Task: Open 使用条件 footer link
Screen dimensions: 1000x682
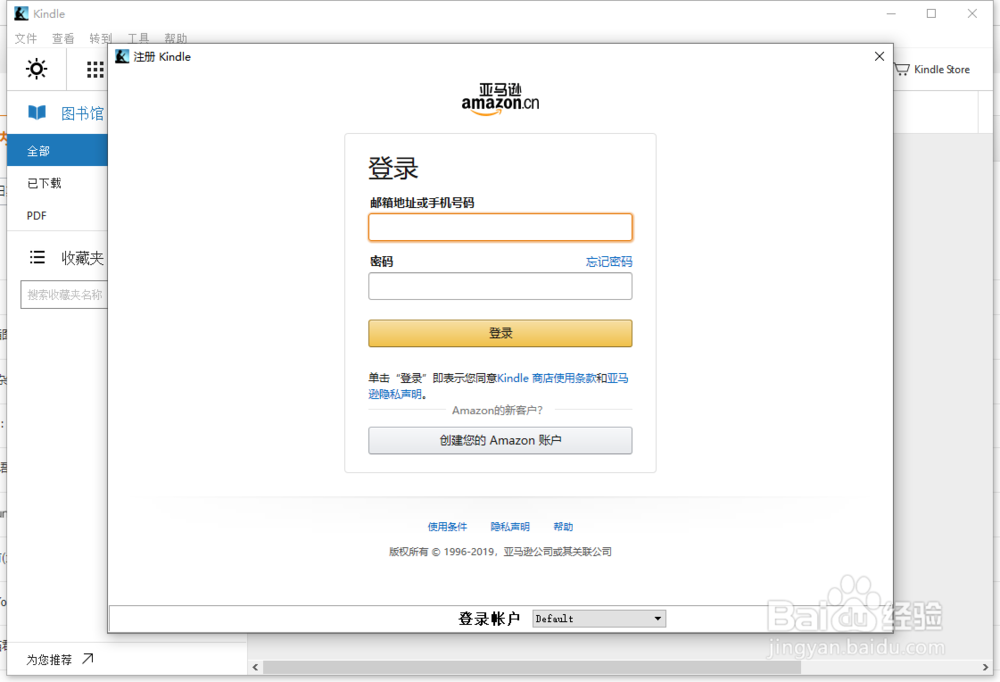Action: [x=447, y=526]
